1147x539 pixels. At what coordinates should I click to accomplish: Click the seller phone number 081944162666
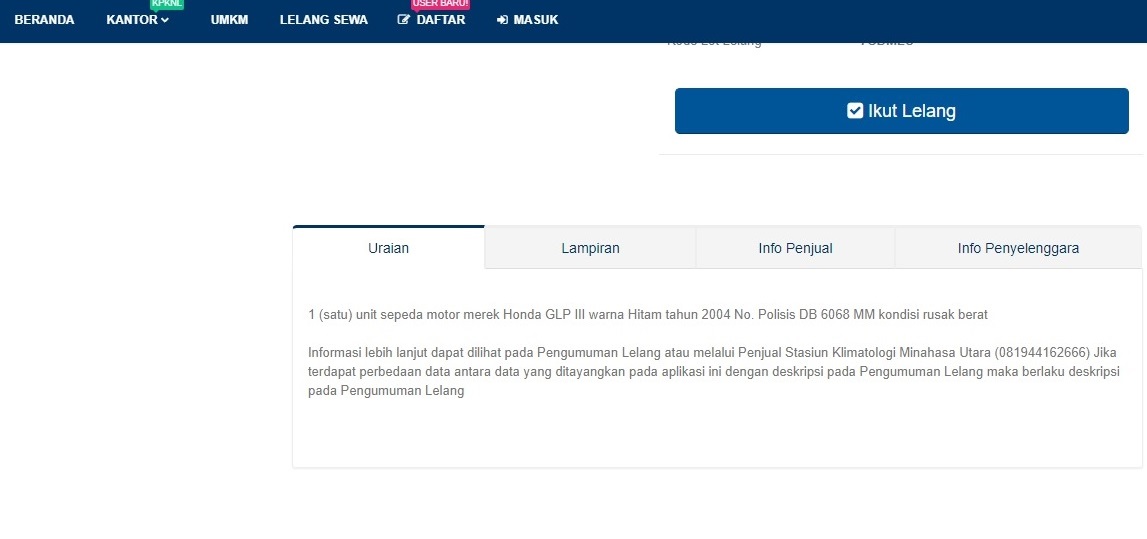coord(1041,353)
